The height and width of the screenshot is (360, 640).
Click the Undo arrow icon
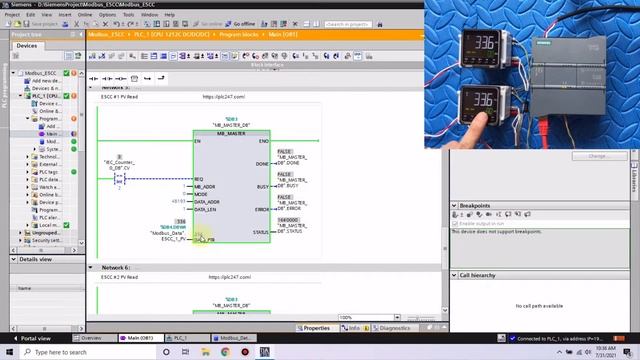pos(117,24)
